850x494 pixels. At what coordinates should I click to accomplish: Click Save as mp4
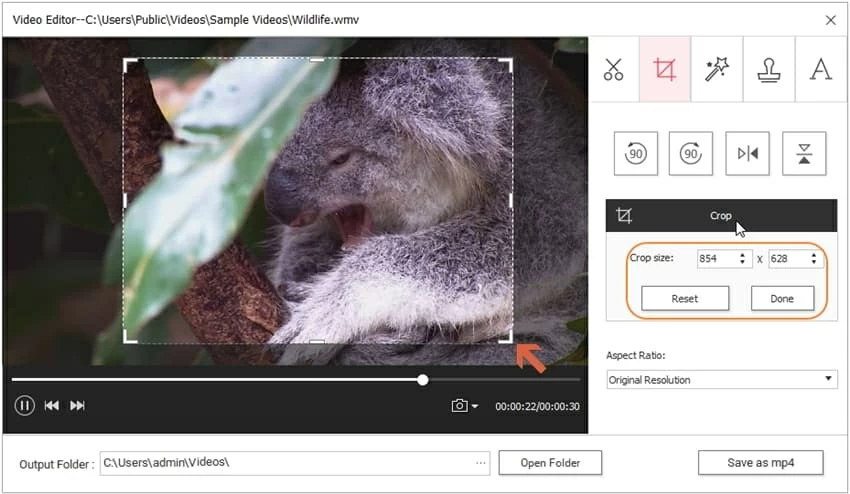pyautogui.click(x=760, y=462)
